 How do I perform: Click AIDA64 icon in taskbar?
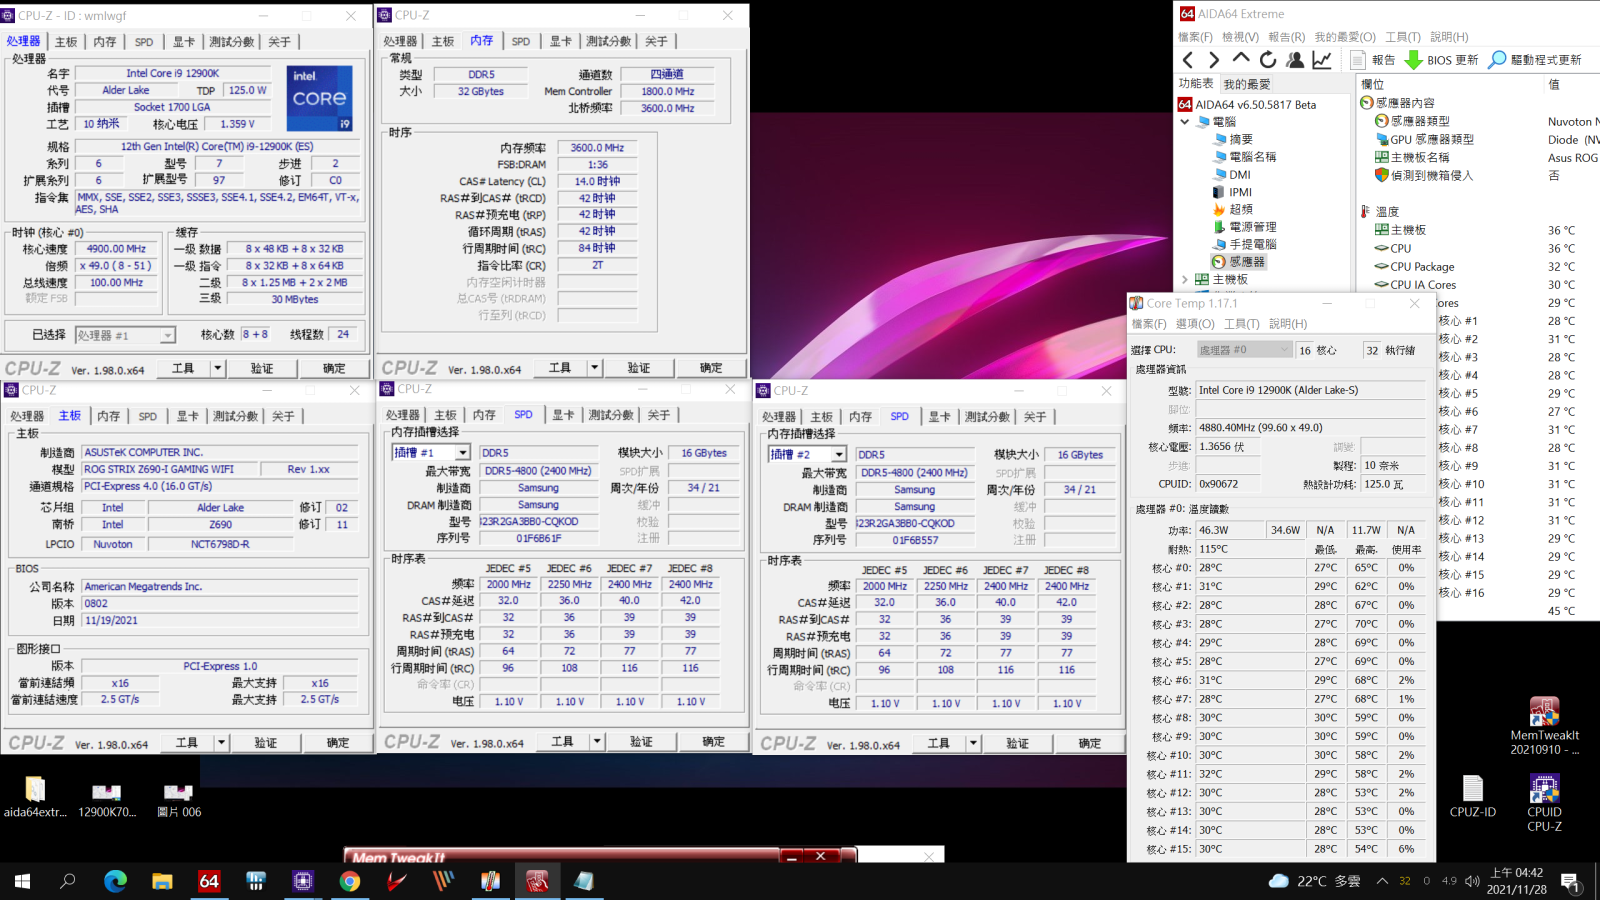click(209, 881)
